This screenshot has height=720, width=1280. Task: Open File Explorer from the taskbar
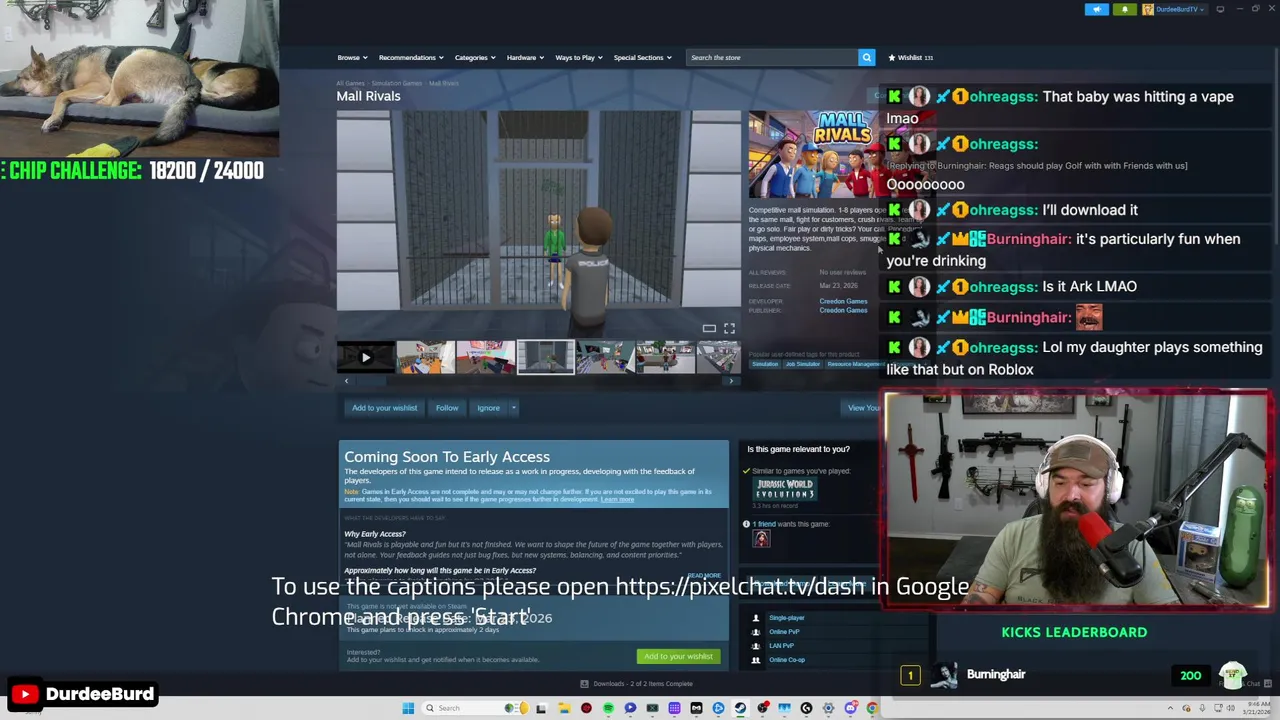coord(564,708)
